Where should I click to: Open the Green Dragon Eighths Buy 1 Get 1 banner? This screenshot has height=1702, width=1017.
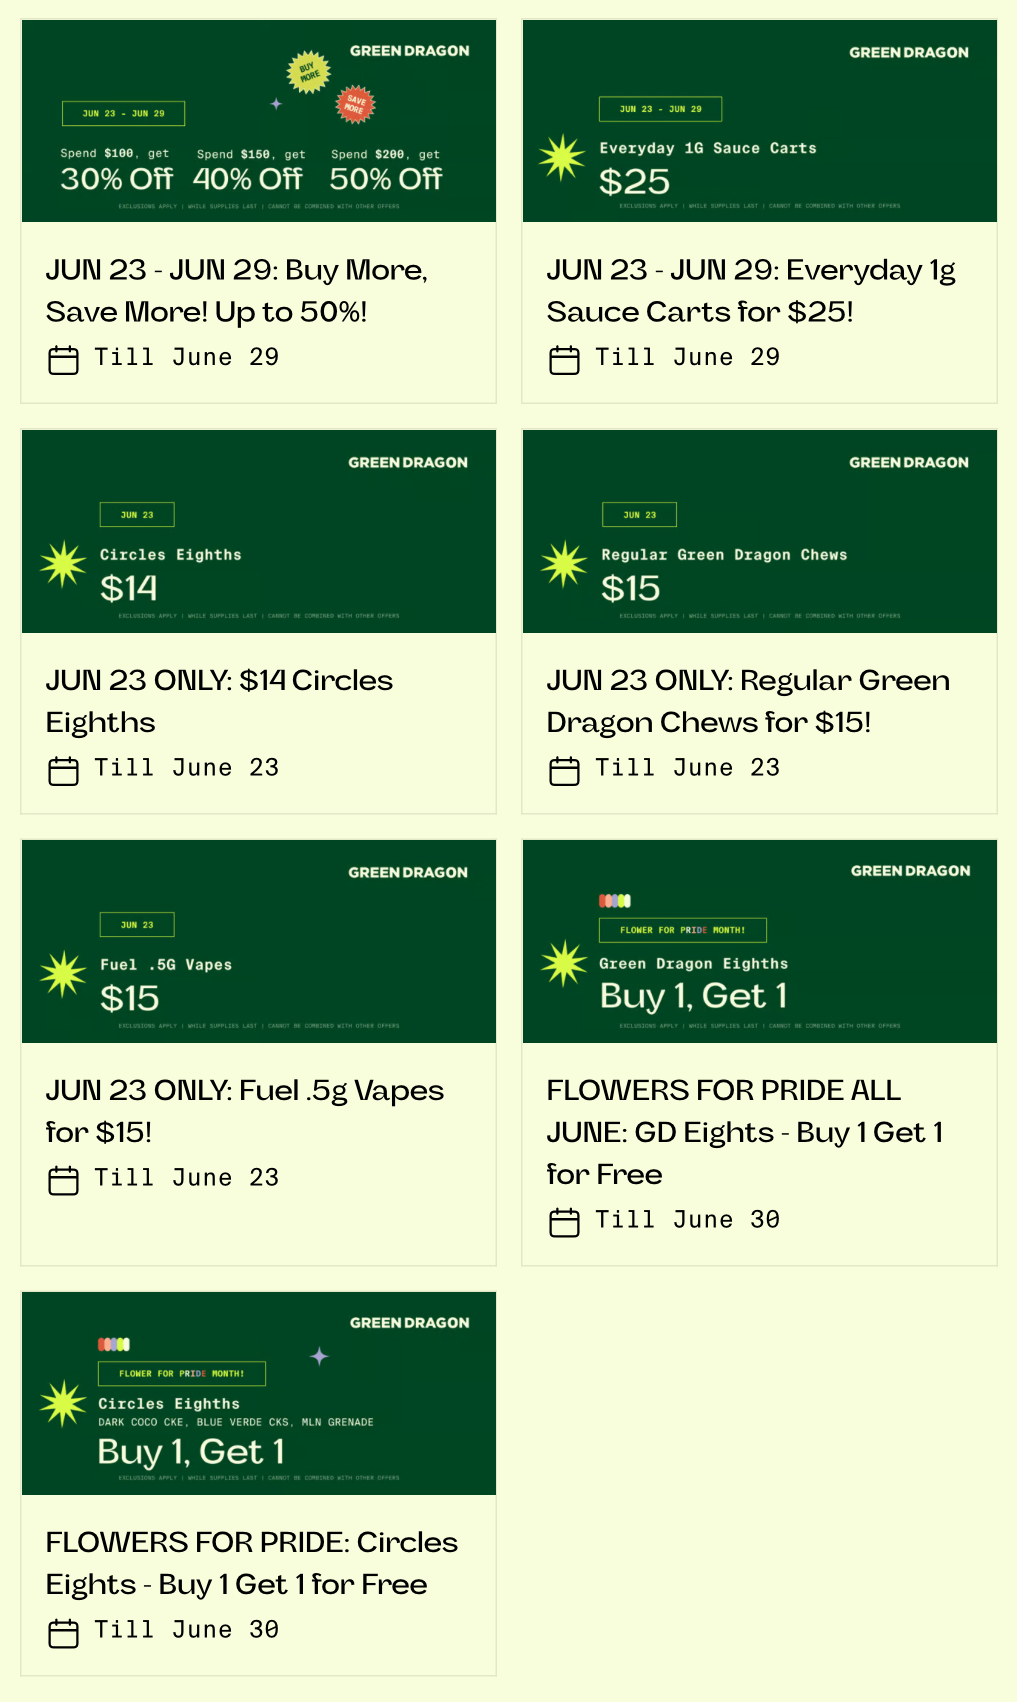(x=760, y=942)
